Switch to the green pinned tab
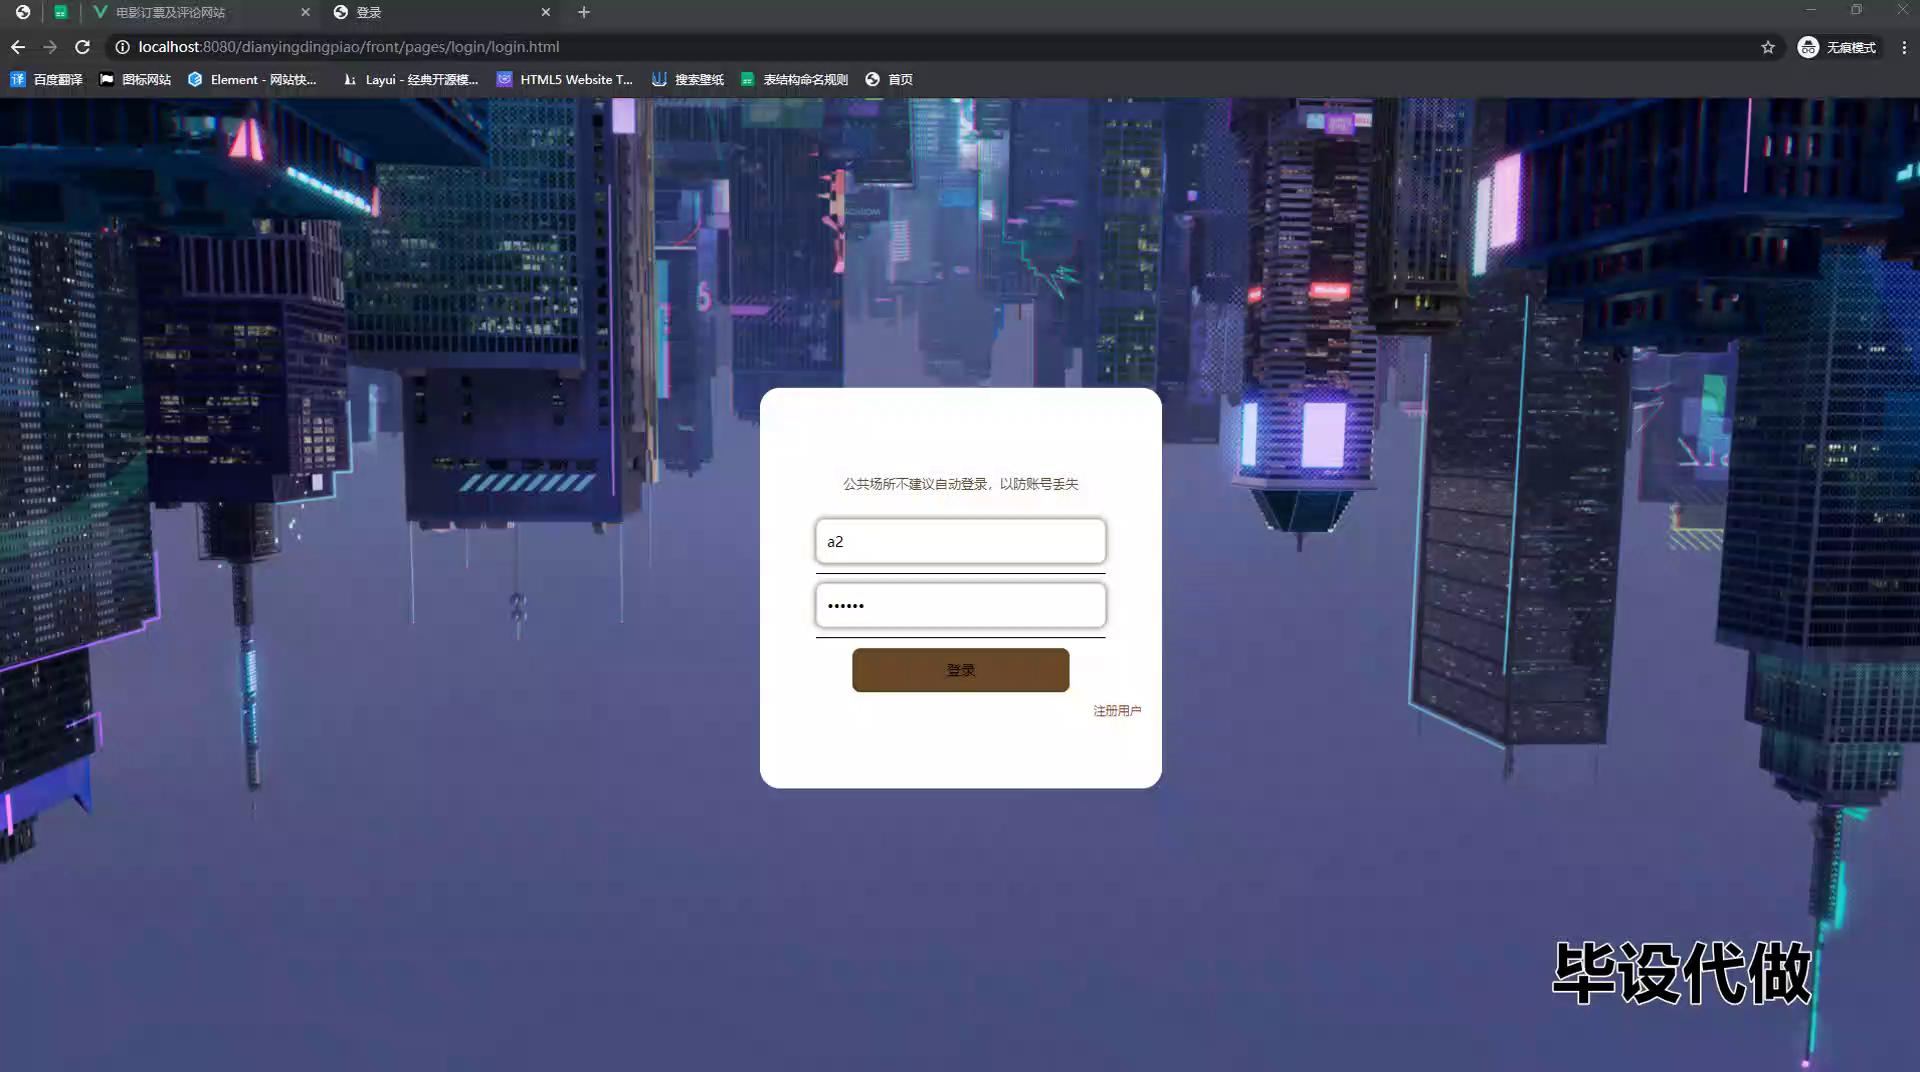The height and width of the screenshot is (1072, 1920). (x=61, y=12)
